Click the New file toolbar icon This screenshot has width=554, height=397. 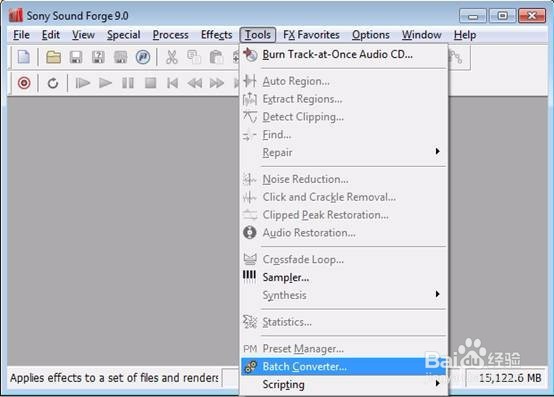(24, 57)
